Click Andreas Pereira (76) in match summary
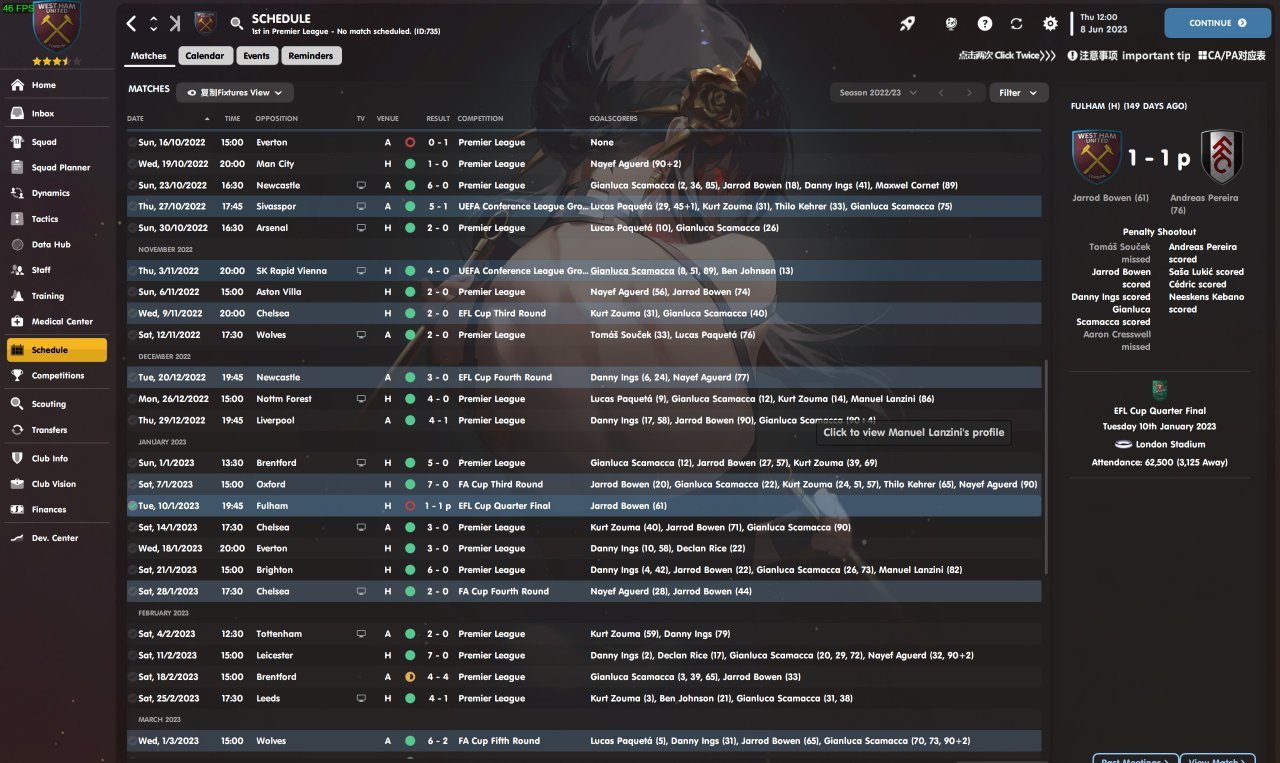The width and height of the screenshot is (1280, 763). pyautogui.click(x=1203, y=204)
